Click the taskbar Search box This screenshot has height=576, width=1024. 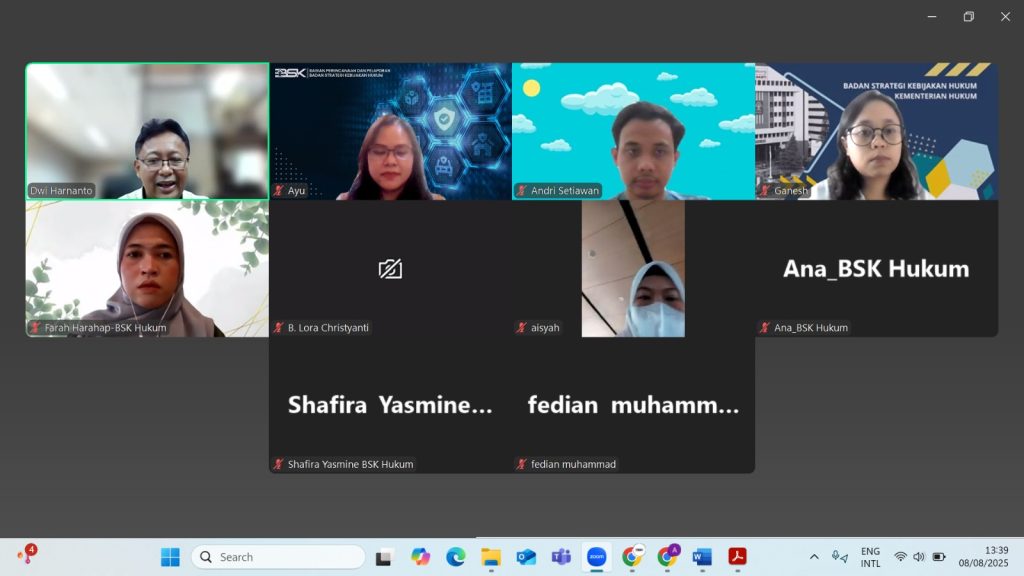[278, 557]
